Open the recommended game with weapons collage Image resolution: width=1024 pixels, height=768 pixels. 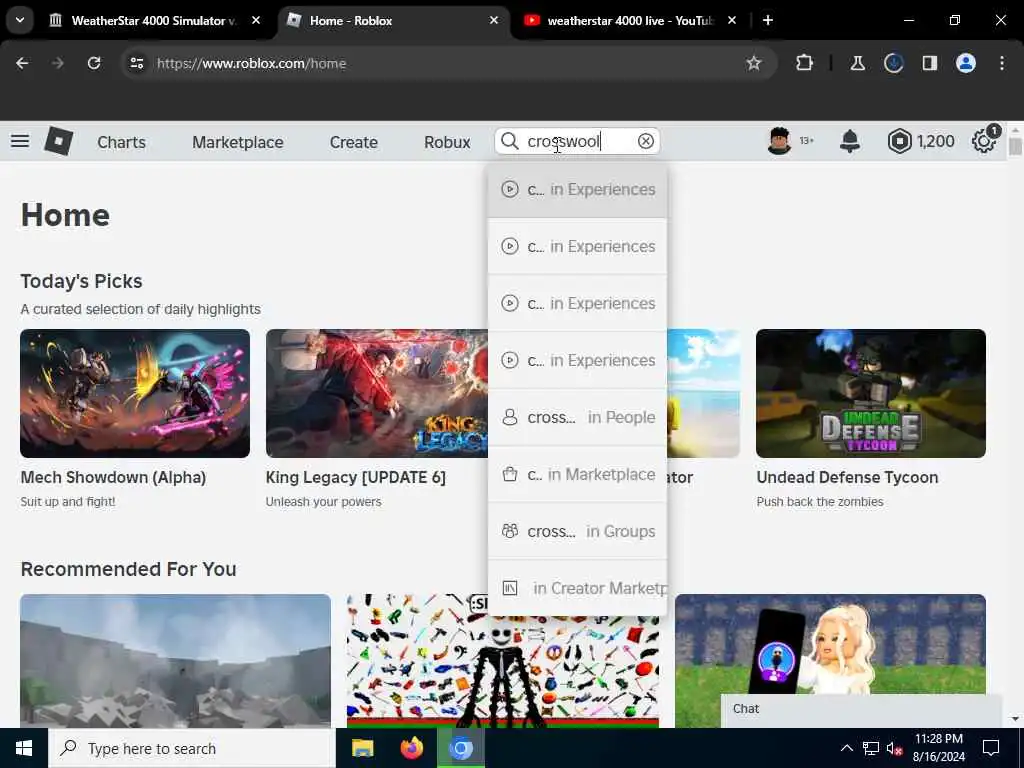coord(503,660)
